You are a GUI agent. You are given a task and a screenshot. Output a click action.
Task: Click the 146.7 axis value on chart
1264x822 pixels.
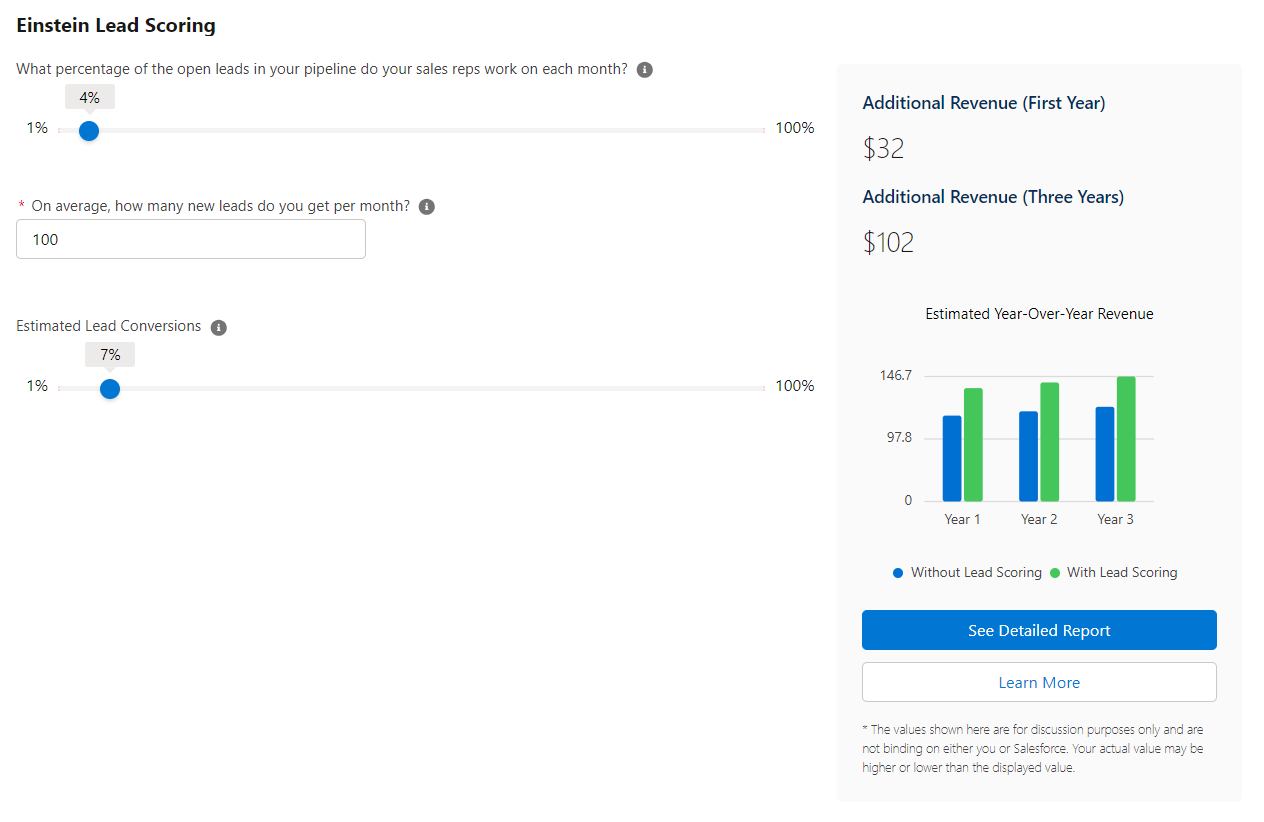[896, 376]
